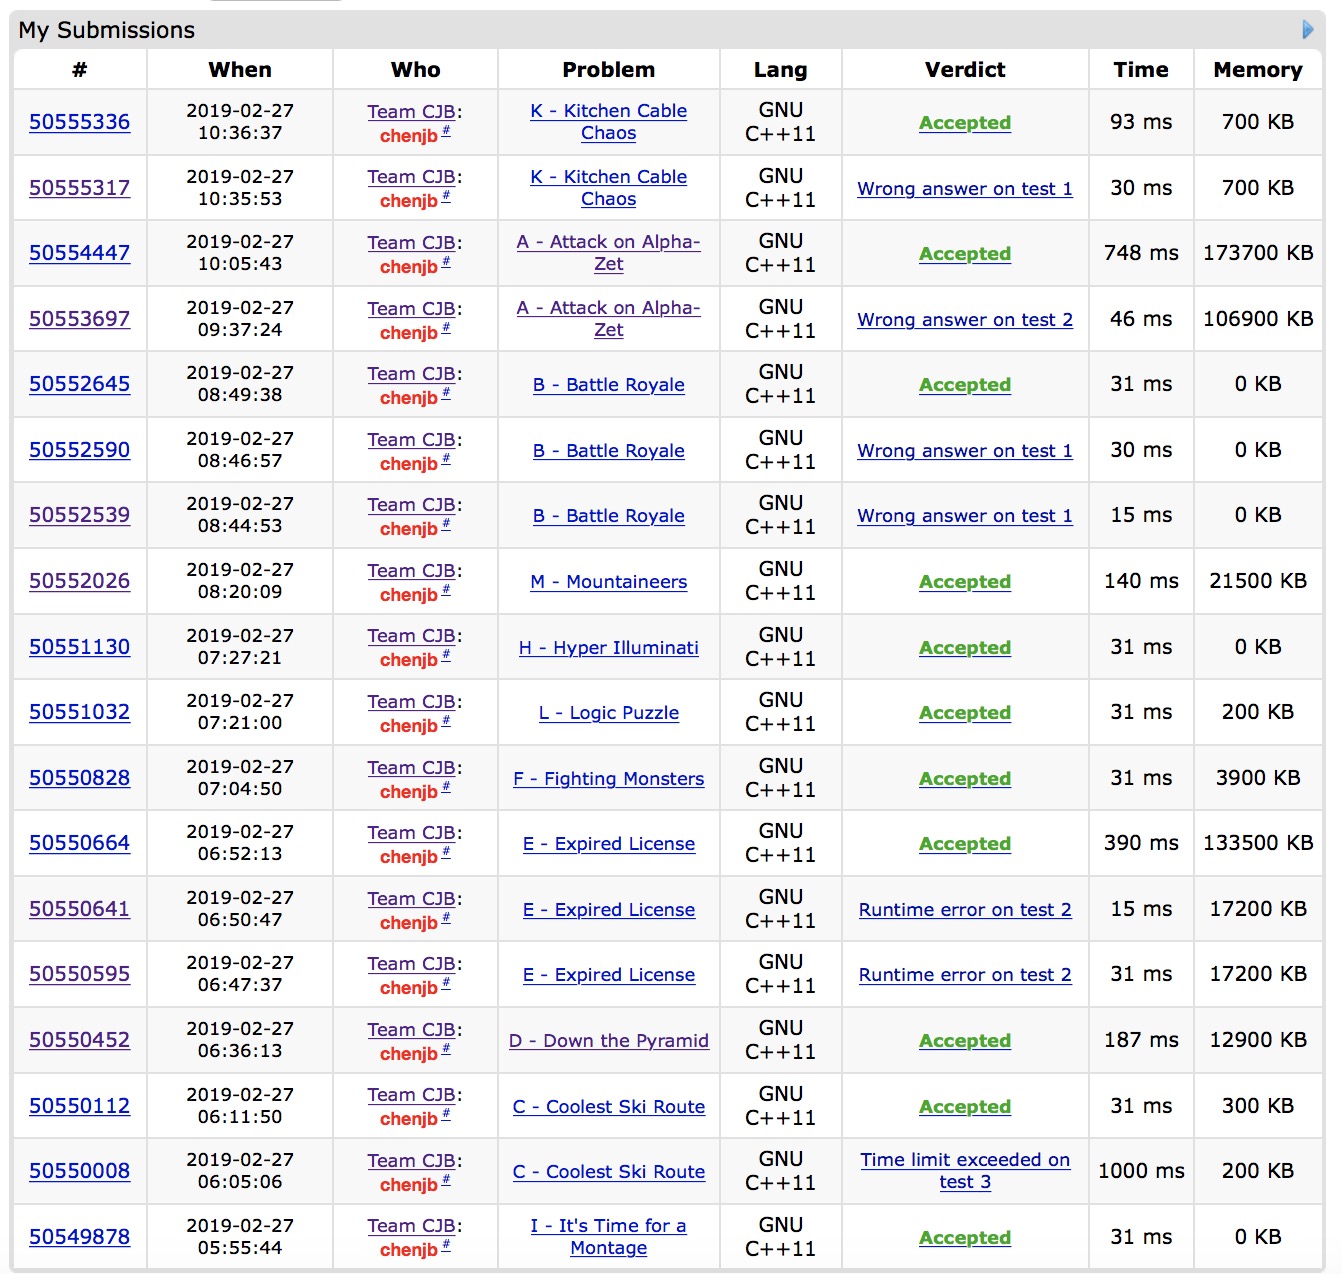This screenshot has width=1342, height=1274.
Task: Open problem M - Mountaineers
Action: (608, 582)
